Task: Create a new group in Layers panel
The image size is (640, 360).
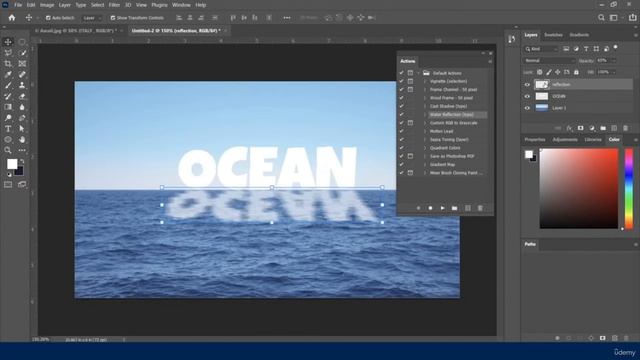Action: click(603, 128)
